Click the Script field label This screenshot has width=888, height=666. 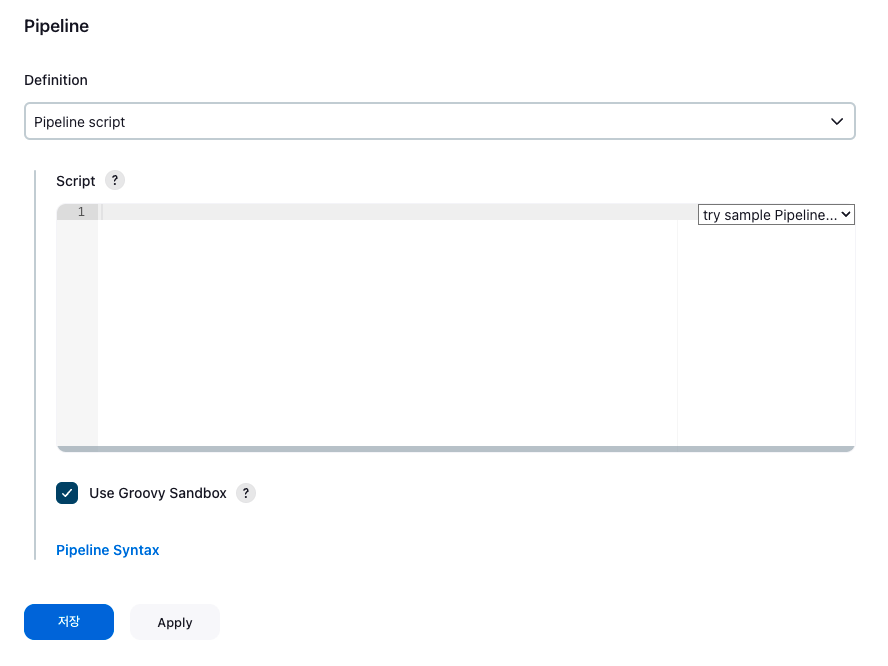click(x=75, y=181)
